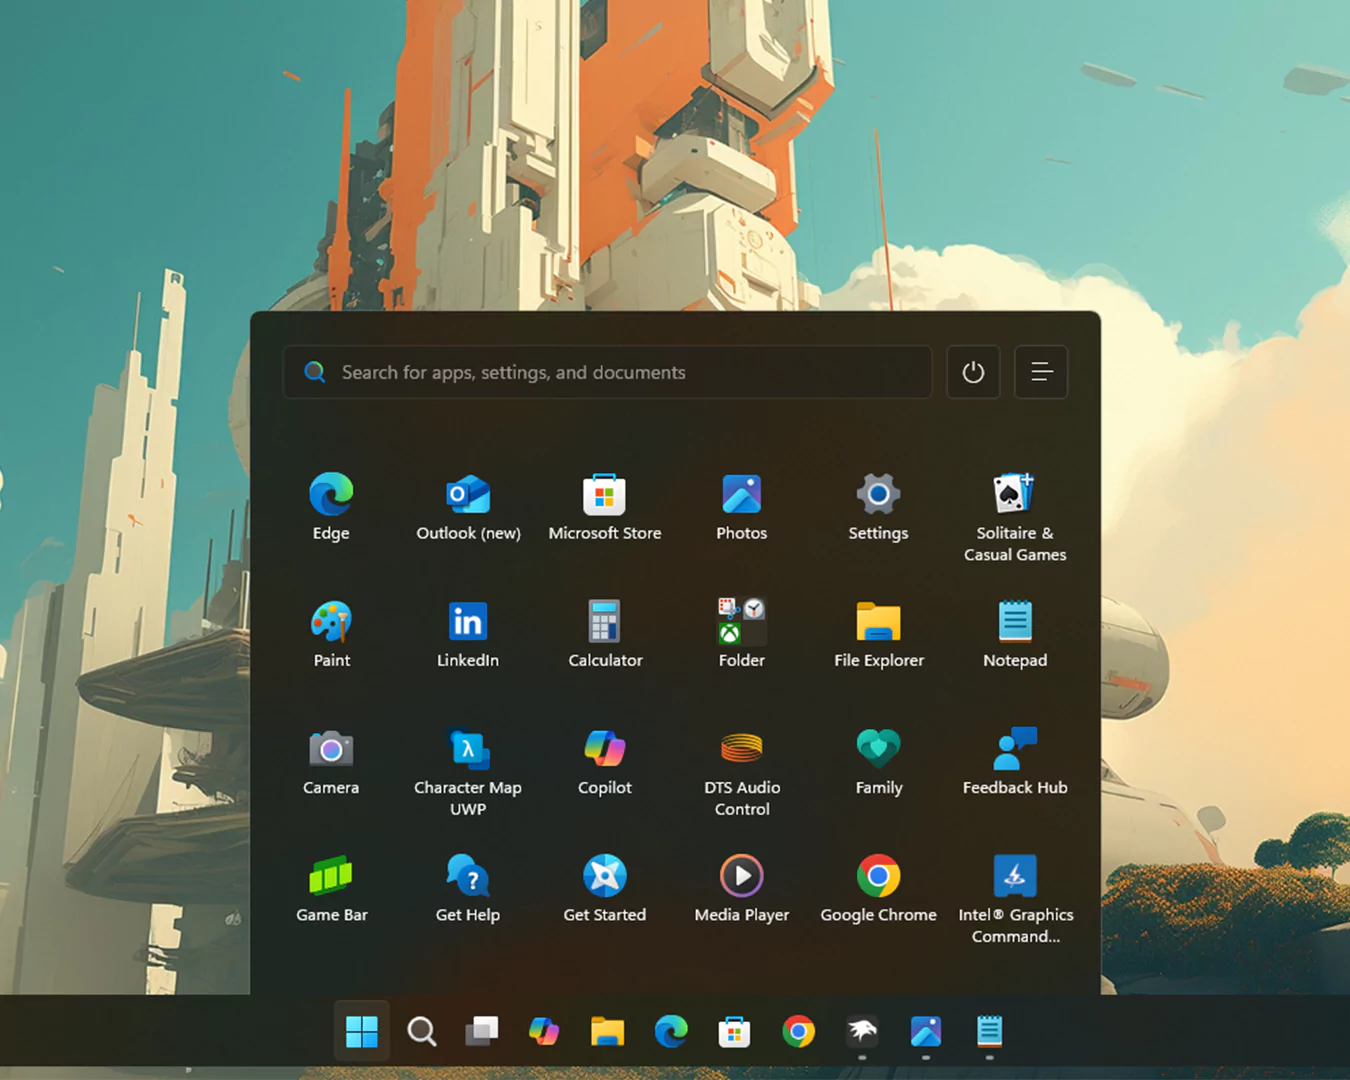This screenshot has height=1080, width=1350.
Task: Launch Copilot from the taskbar
Action: [544, 1031]
